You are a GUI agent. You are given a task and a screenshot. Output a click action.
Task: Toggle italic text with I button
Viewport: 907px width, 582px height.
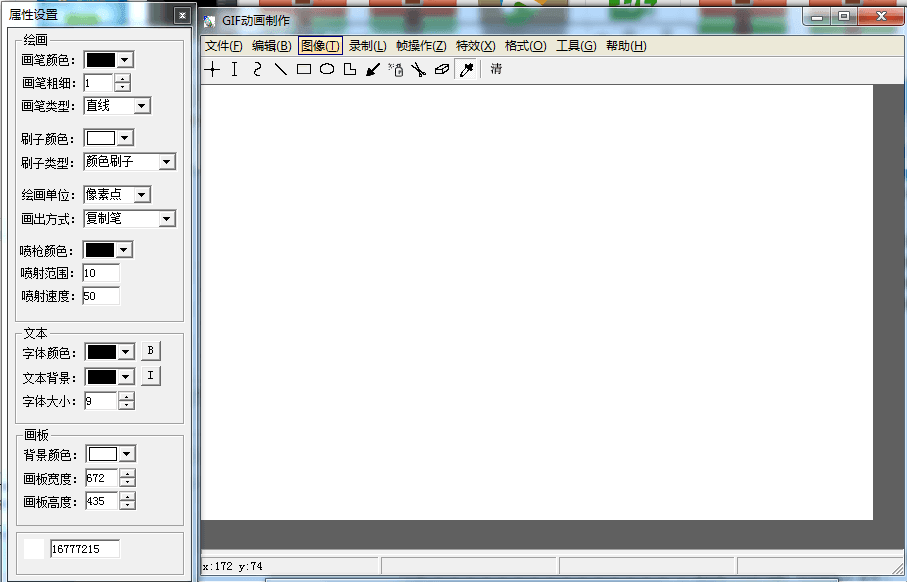tap(150, 376)
